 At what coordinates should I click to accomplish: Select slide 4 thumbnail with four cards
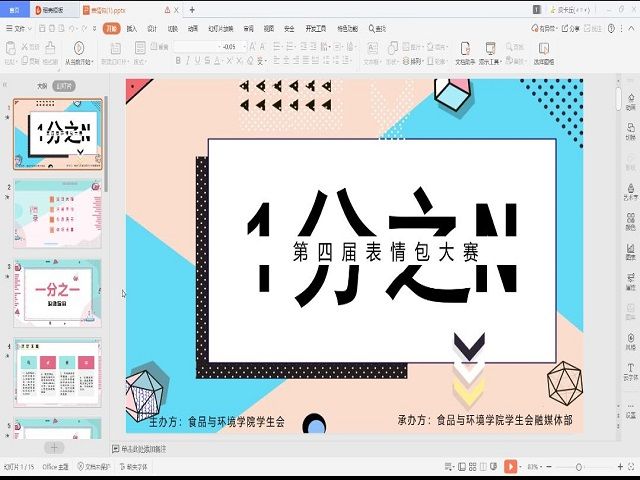(x=58, y=373)
